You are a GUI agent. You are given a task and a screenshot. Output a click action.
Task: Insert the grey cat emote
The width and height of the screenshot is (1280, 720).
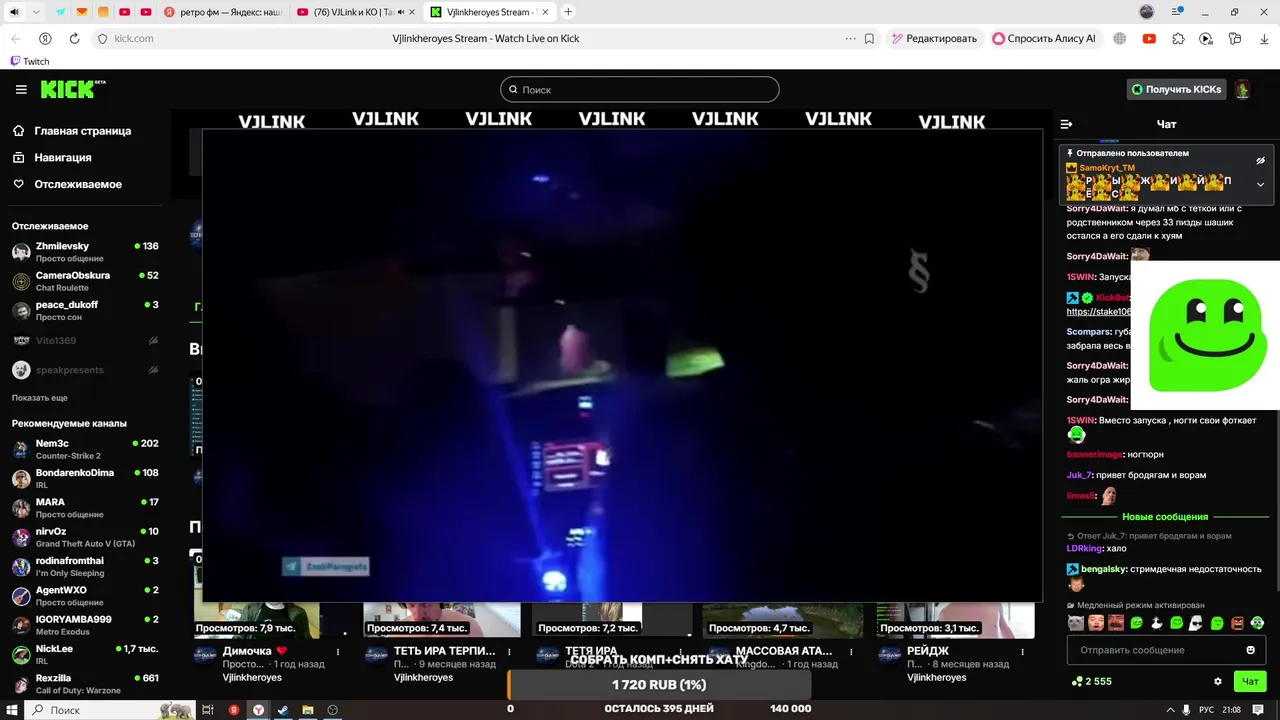(1075, 623)
